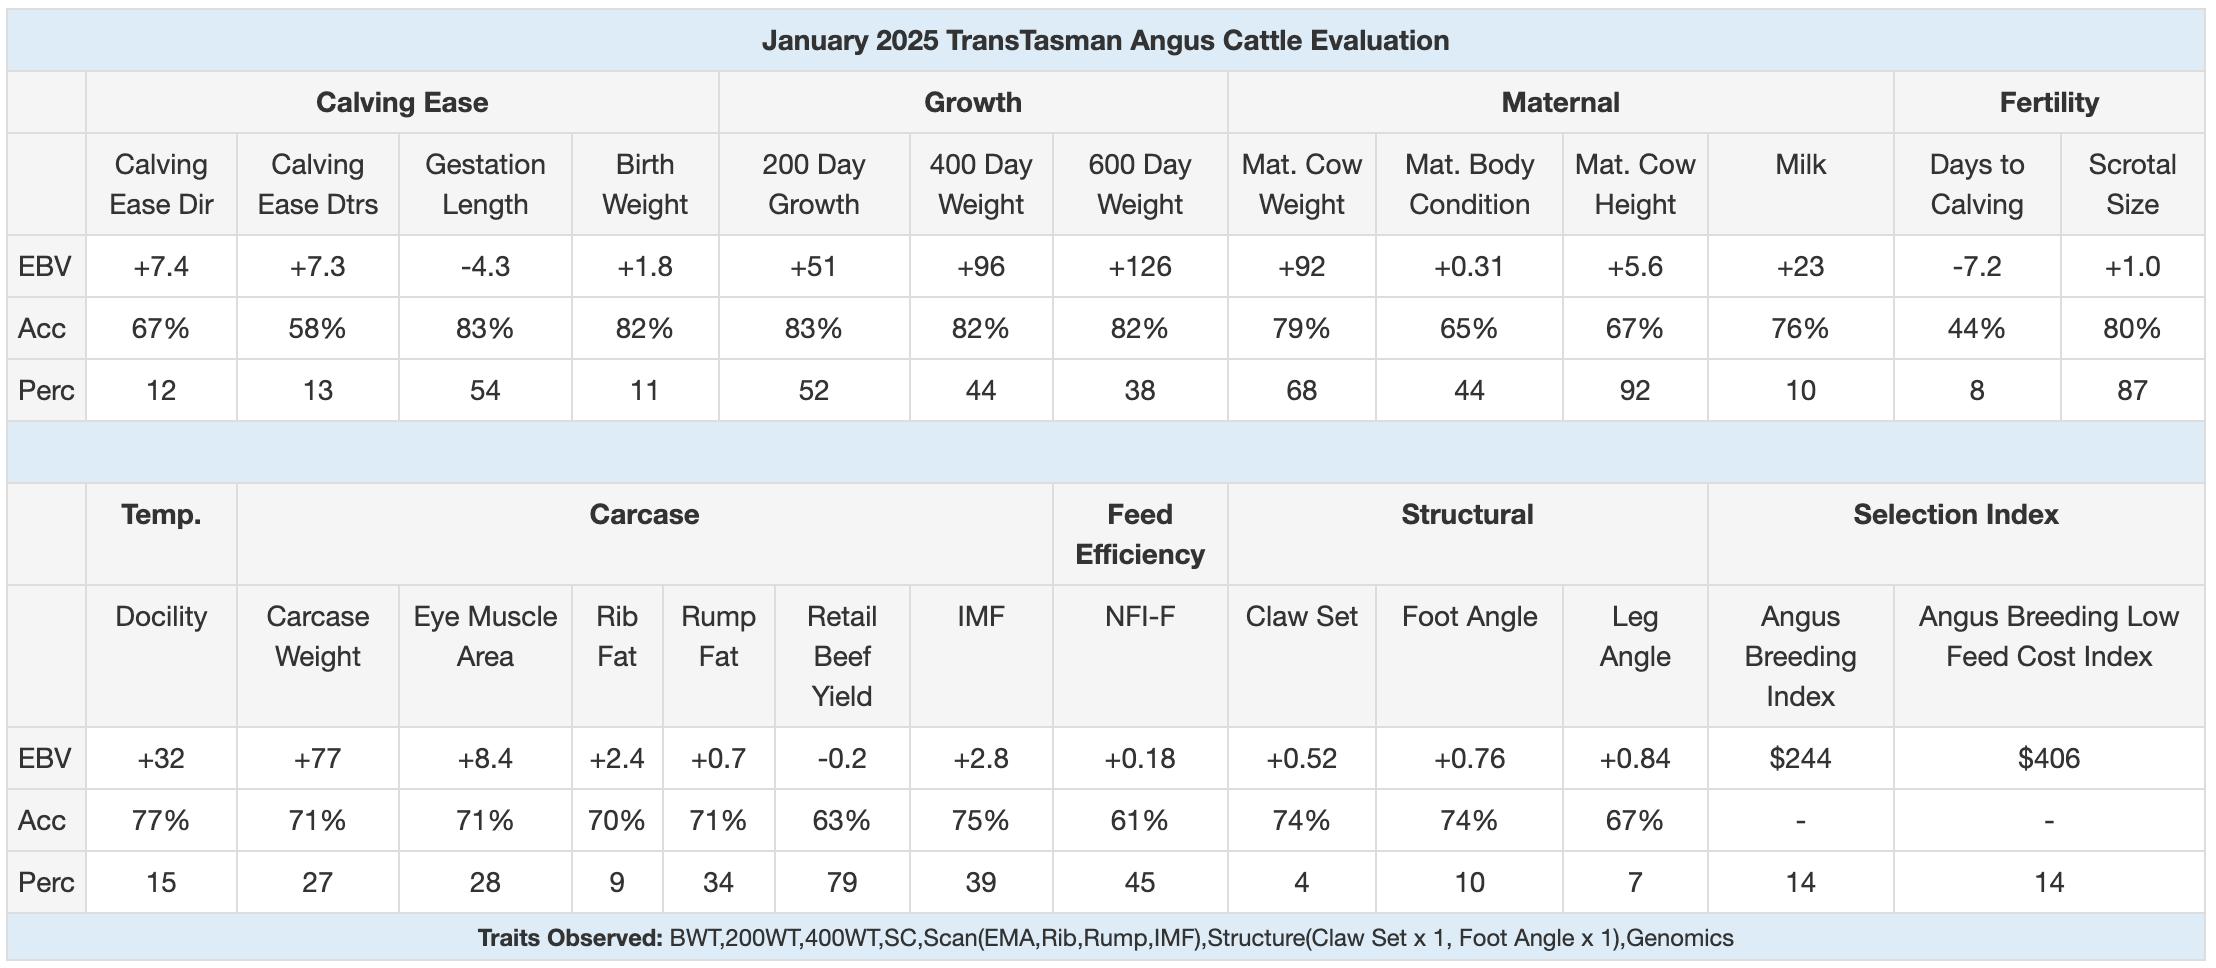Click the Calving Ease group header
The height and width of the screenshot is (968, 2216).
click(402, 102)
